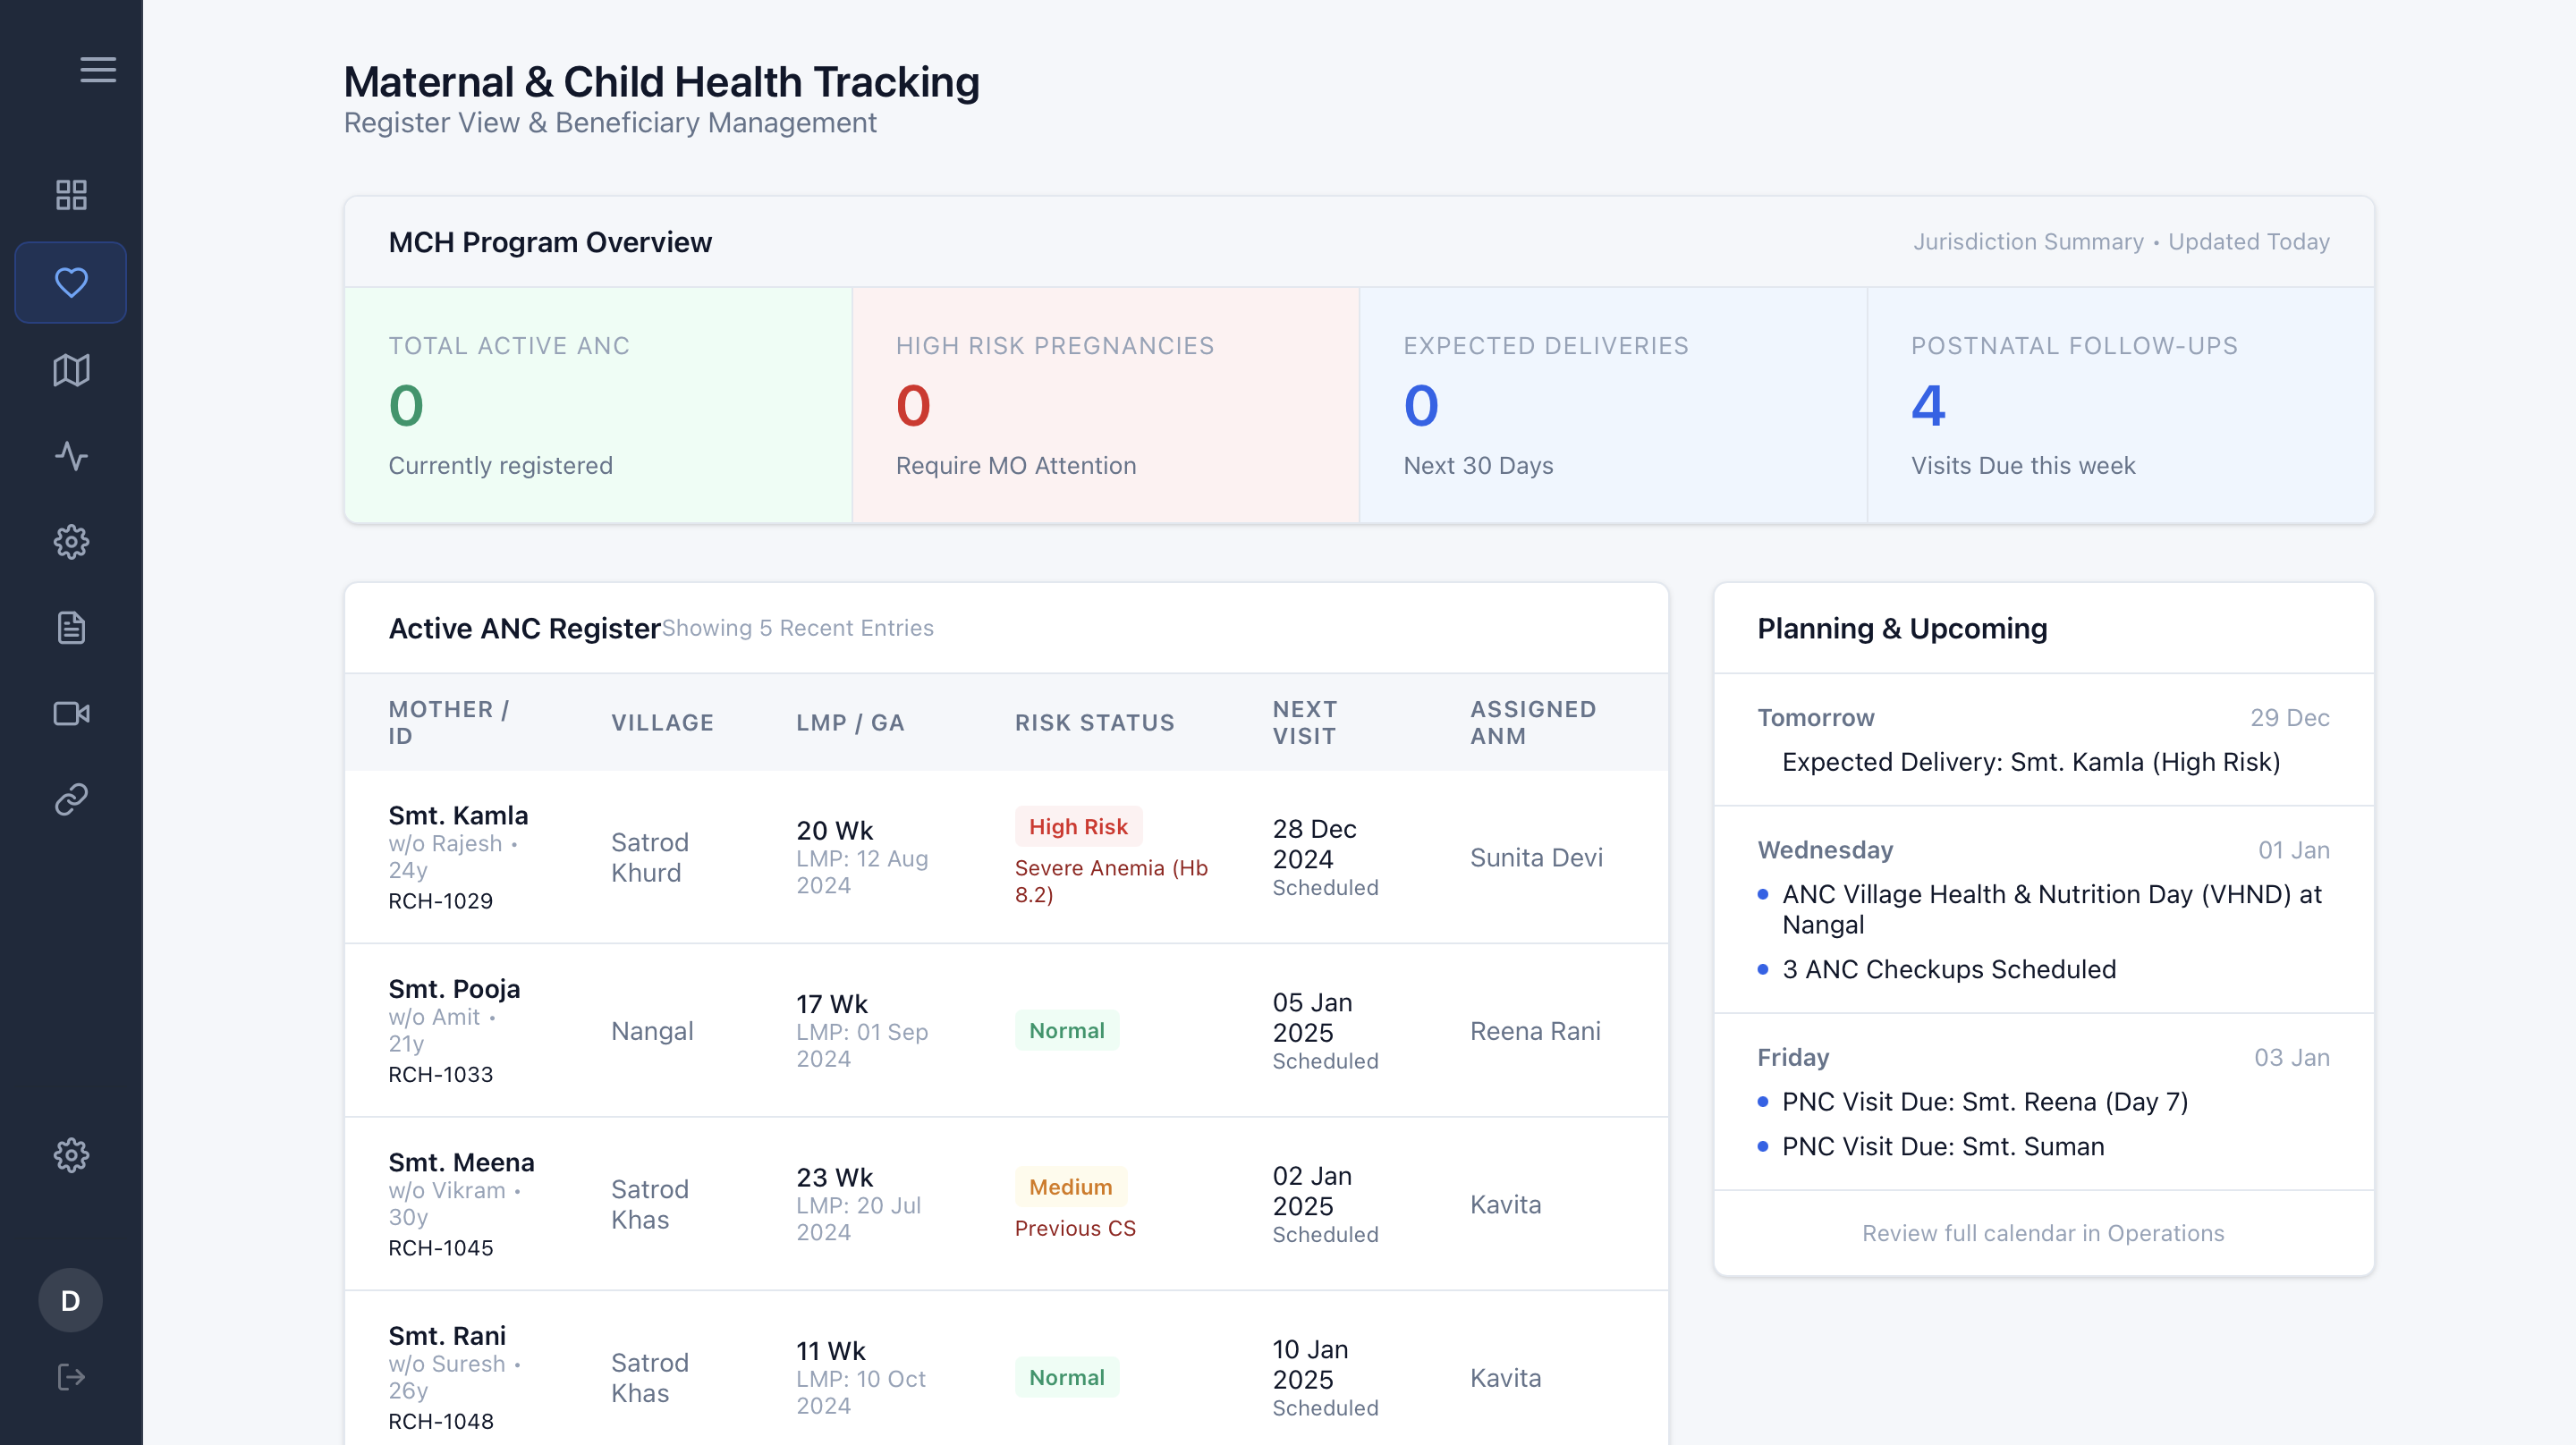This screenshot has width=2576, height=1445.
Task: Click Satrod Khurd village cell
Action: (x=650, y=857)
